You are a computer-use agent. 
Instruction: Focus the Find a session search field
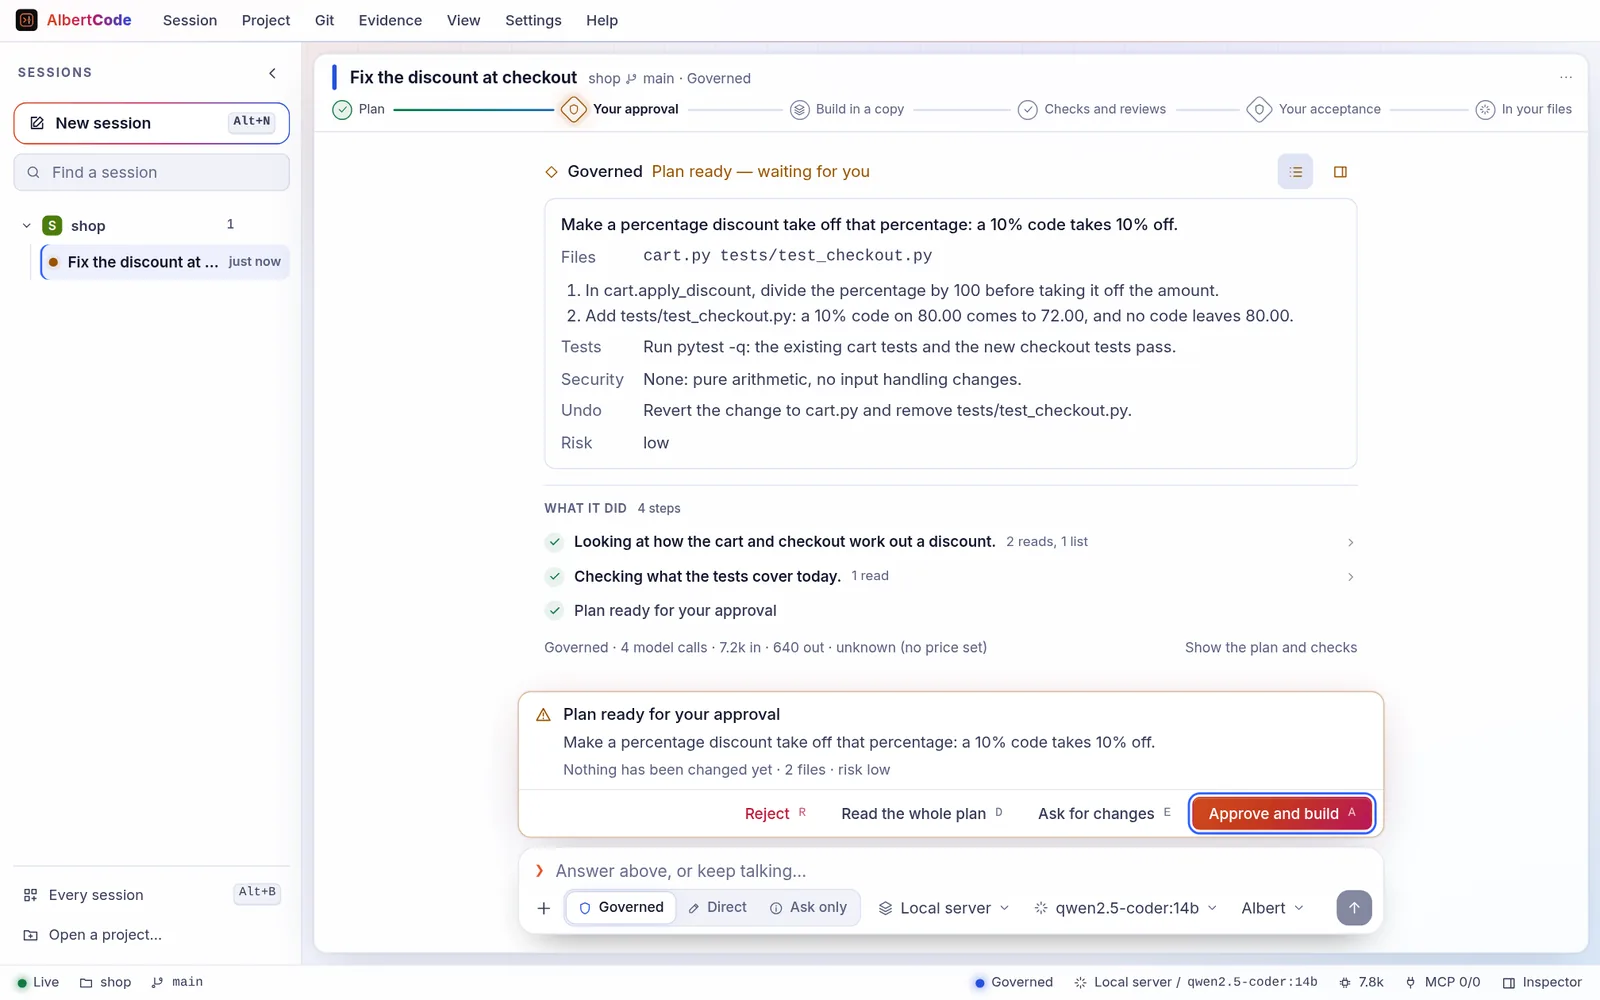click(152, 172)
